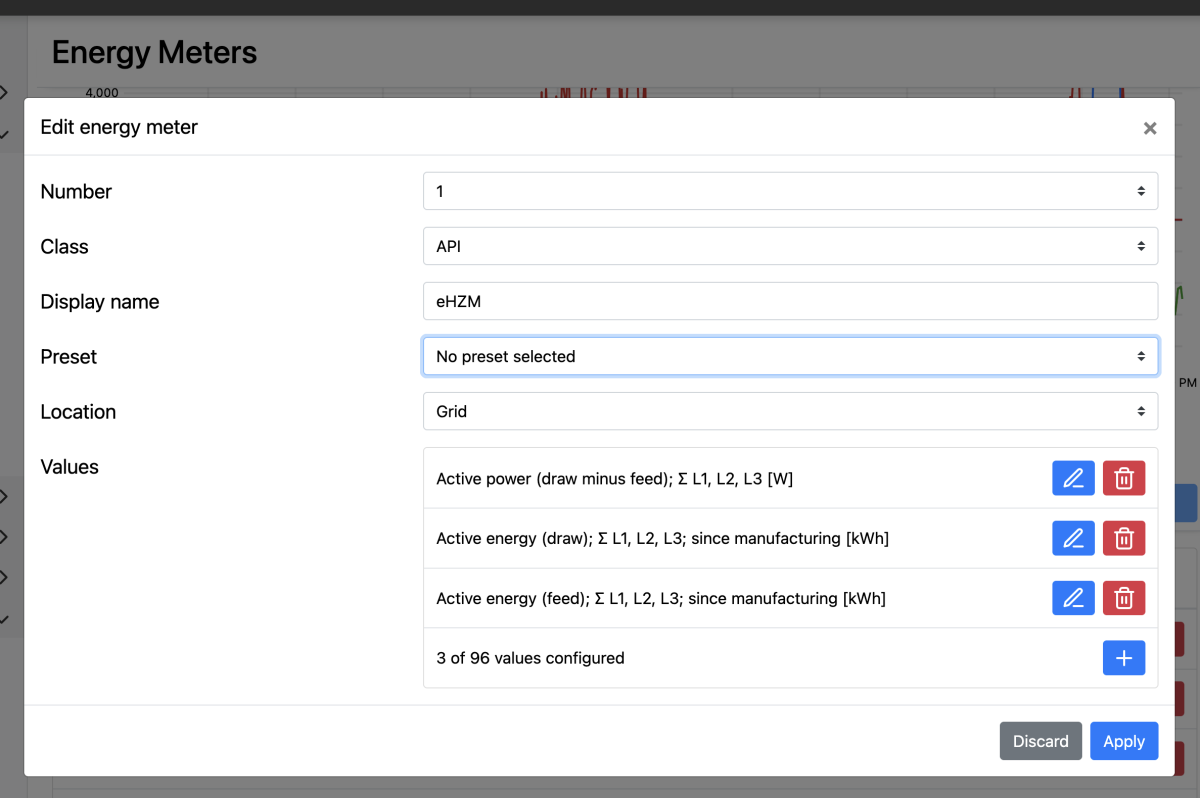The height and width of the screenshot is (798, 1200).
Task: Edit the Active energy (draw) value
Action: [1073, 539]
